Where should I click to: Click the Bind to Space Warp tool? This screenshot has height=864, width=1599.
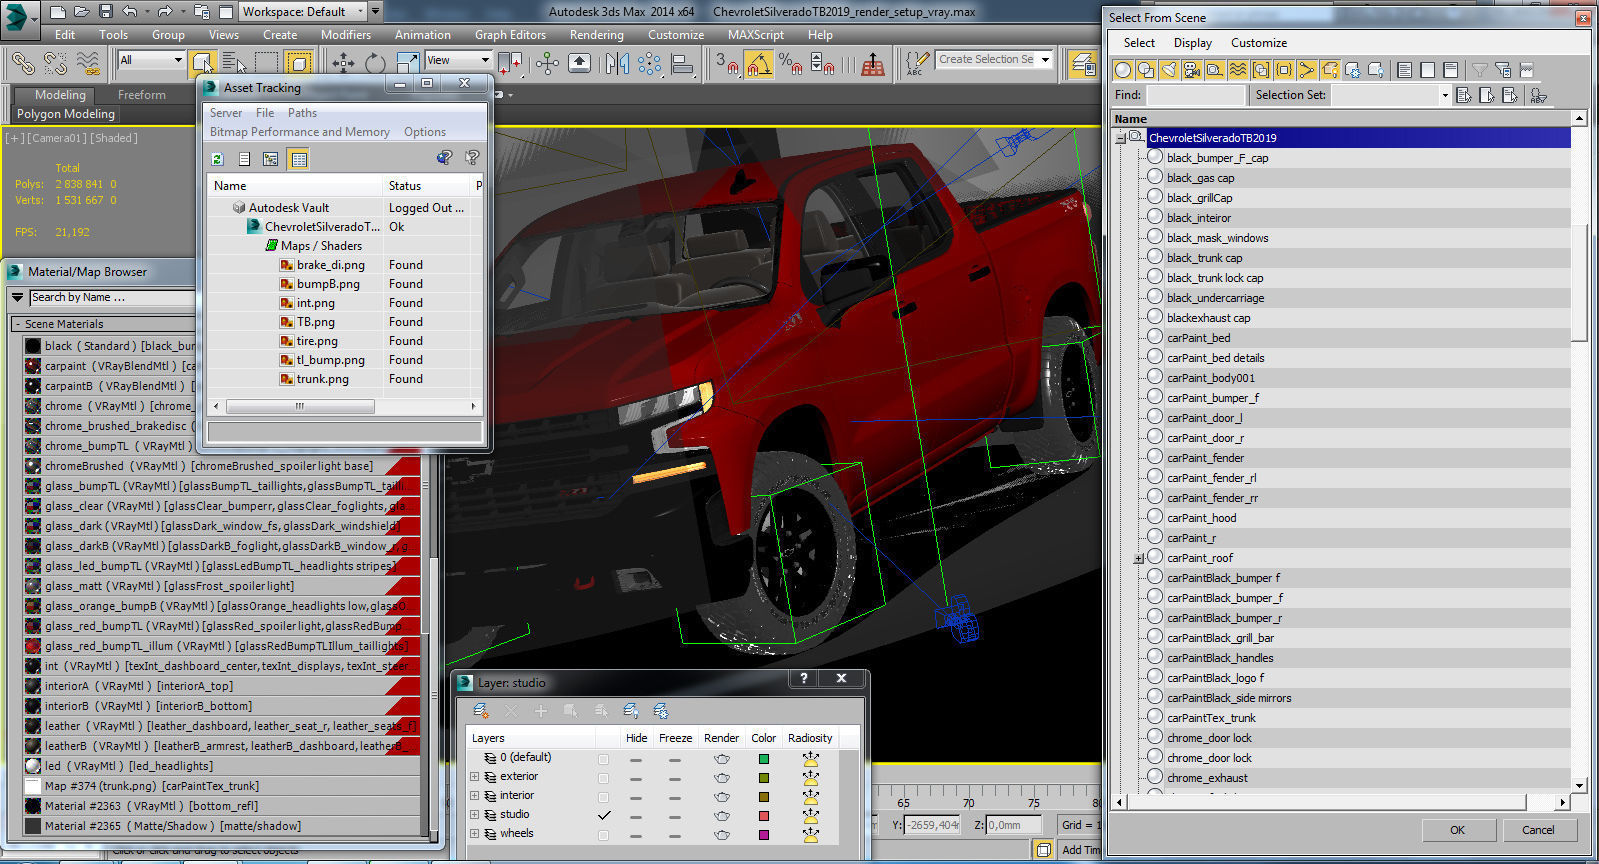tap(88, 63)
